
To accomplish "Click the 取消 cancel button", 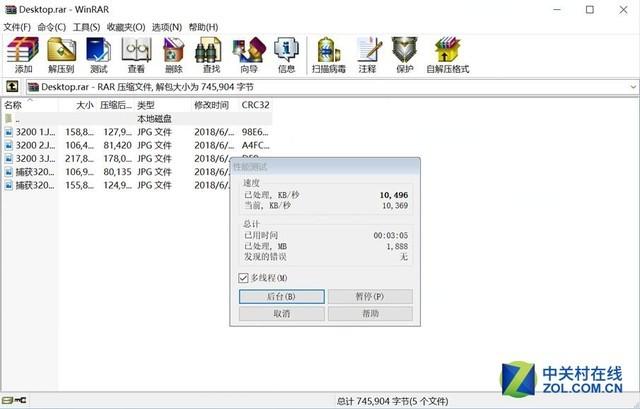I will 282,313.
